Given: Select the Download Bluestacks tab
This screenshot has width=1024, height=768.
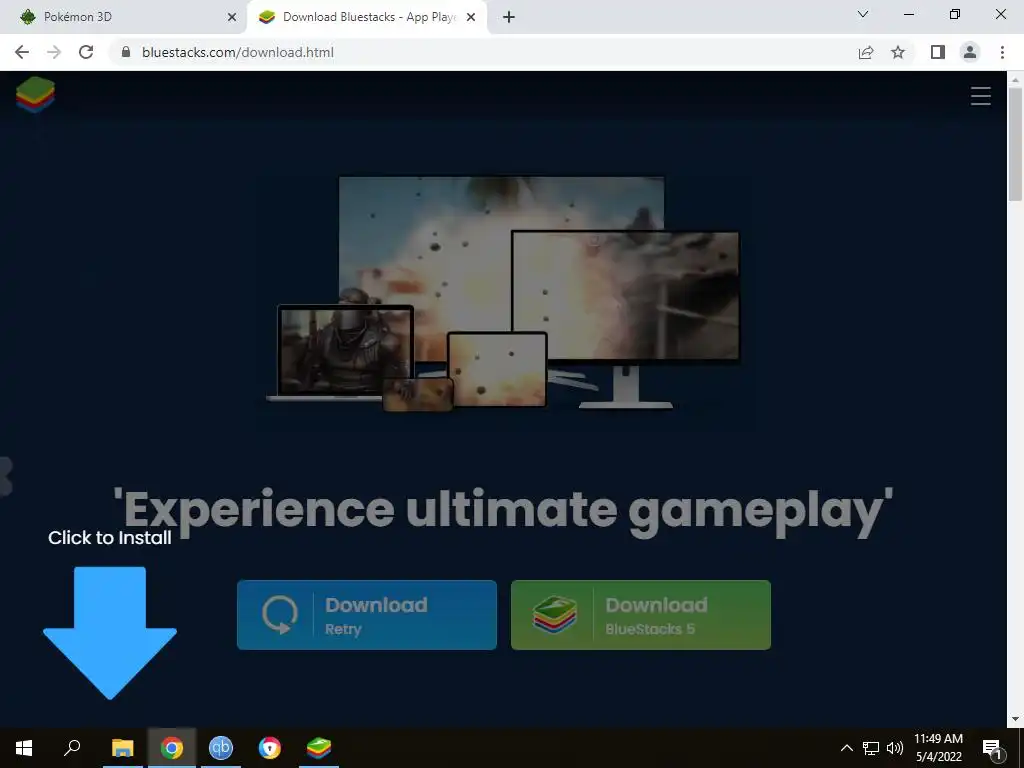Looking at the screenshot, I should tap(367, 17).
